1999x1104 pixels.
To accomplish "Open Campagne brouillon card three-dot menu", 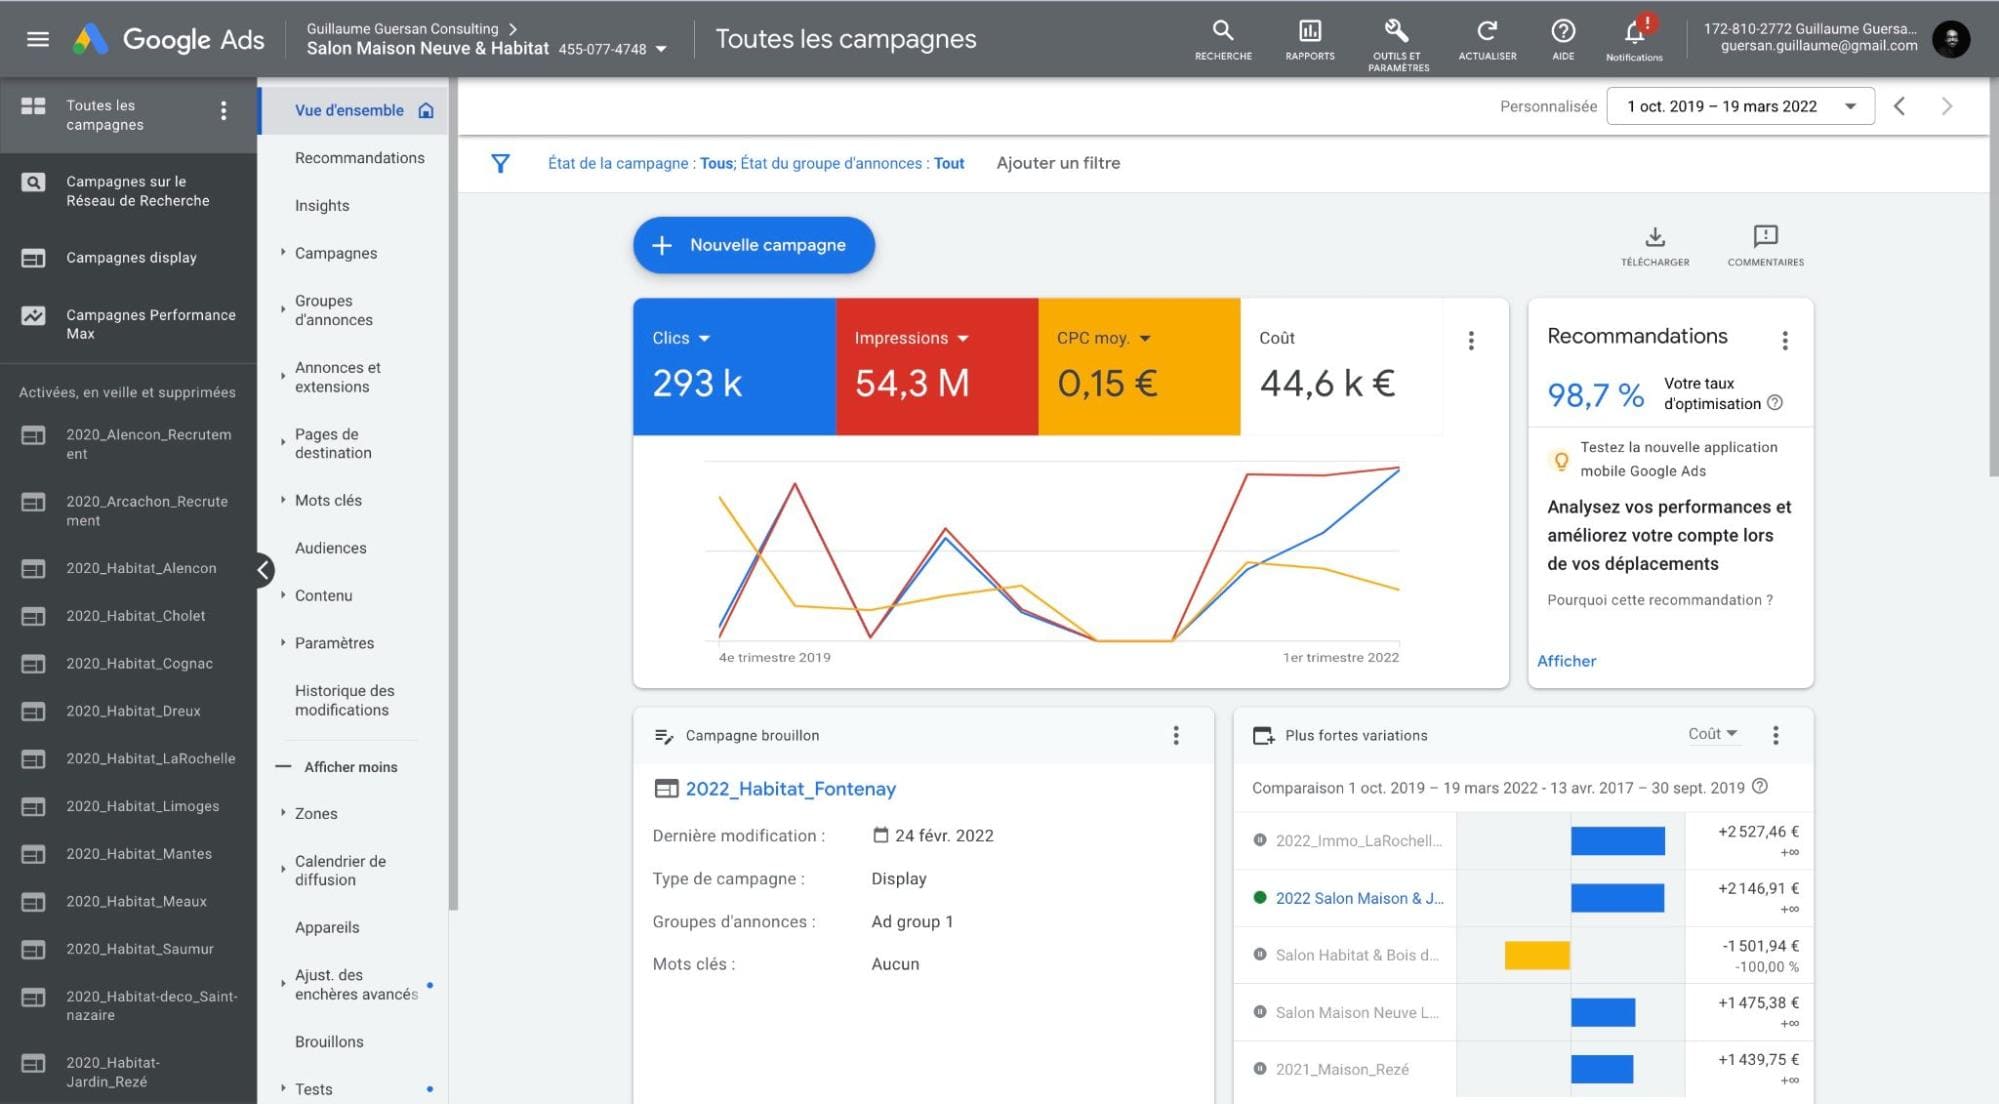I will click(1176, 736).
